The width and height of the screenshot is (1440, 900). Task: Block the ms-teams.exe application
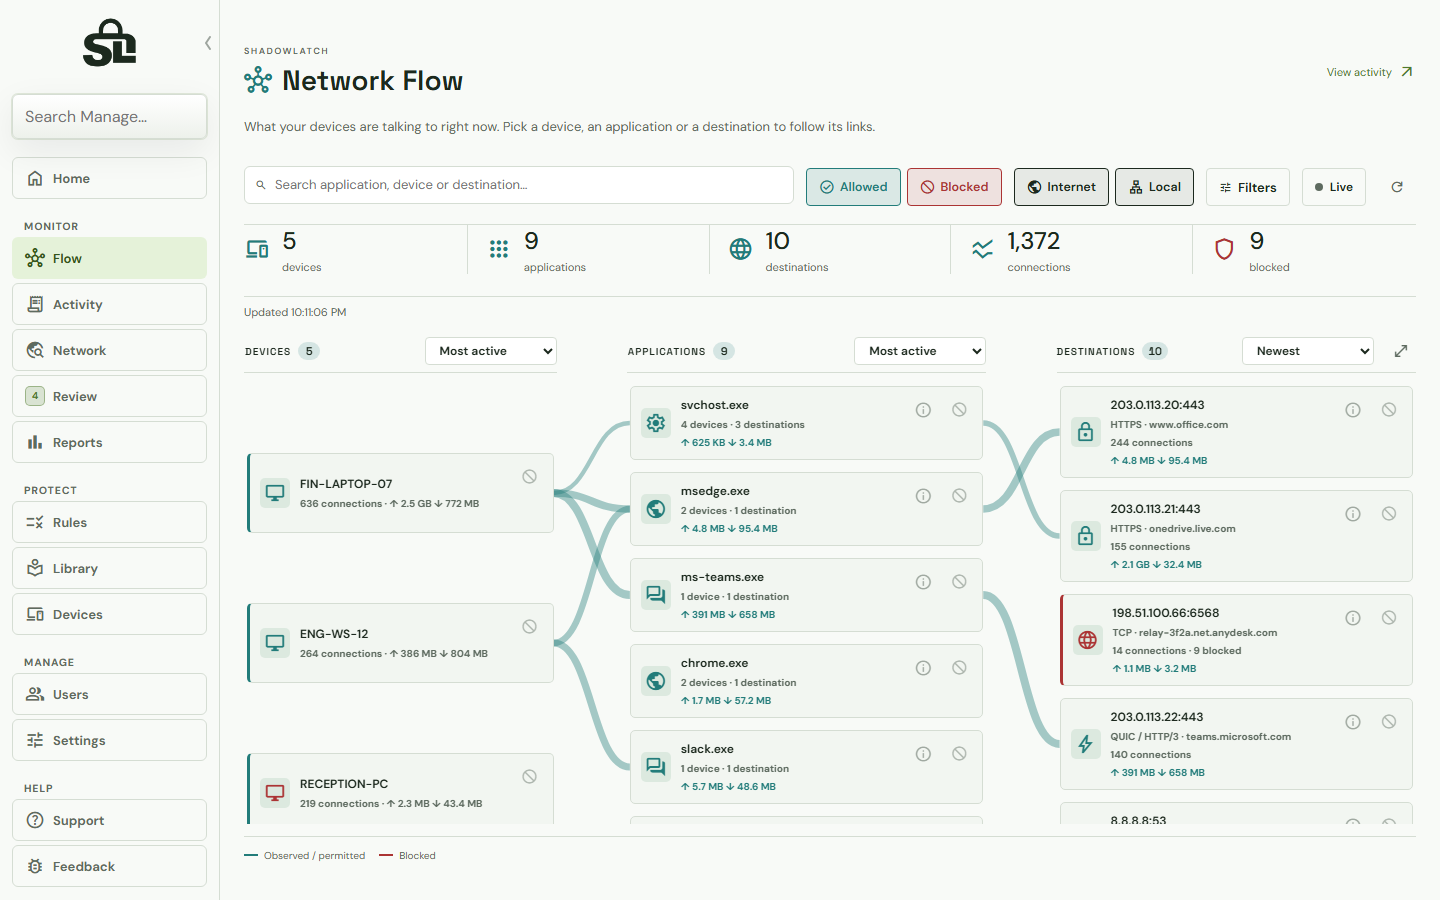tap(959, 582)
